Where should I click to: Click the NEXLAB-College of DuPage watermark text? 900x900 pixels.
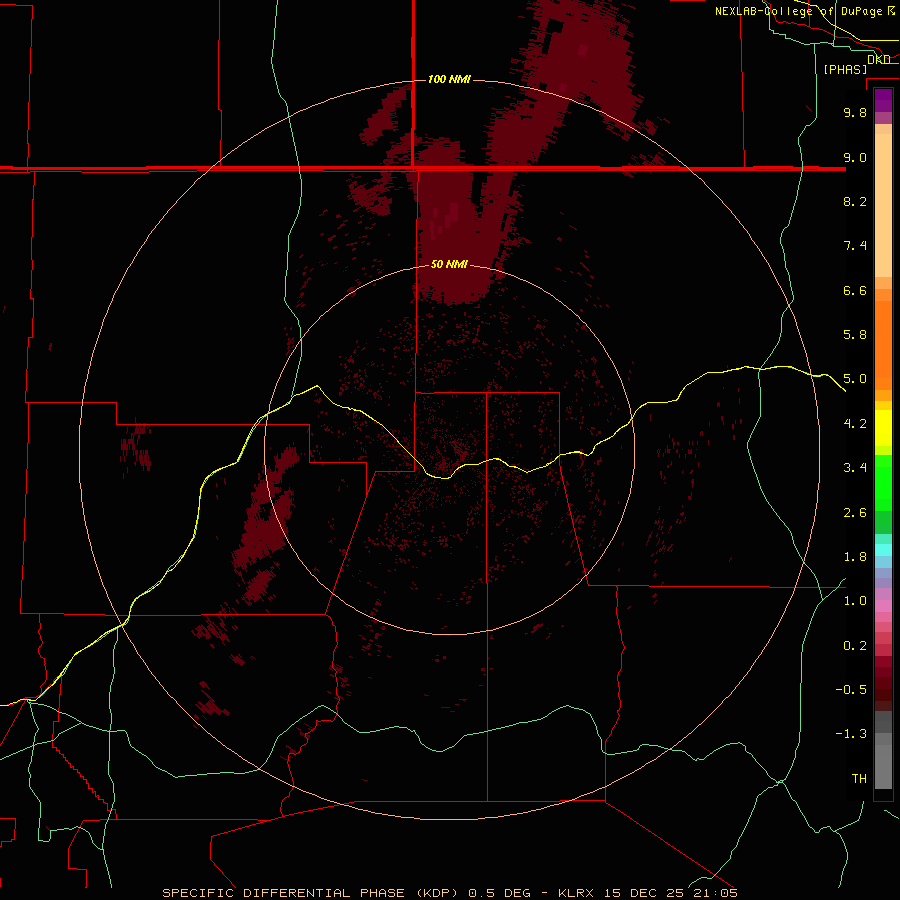tap(804, 11)
